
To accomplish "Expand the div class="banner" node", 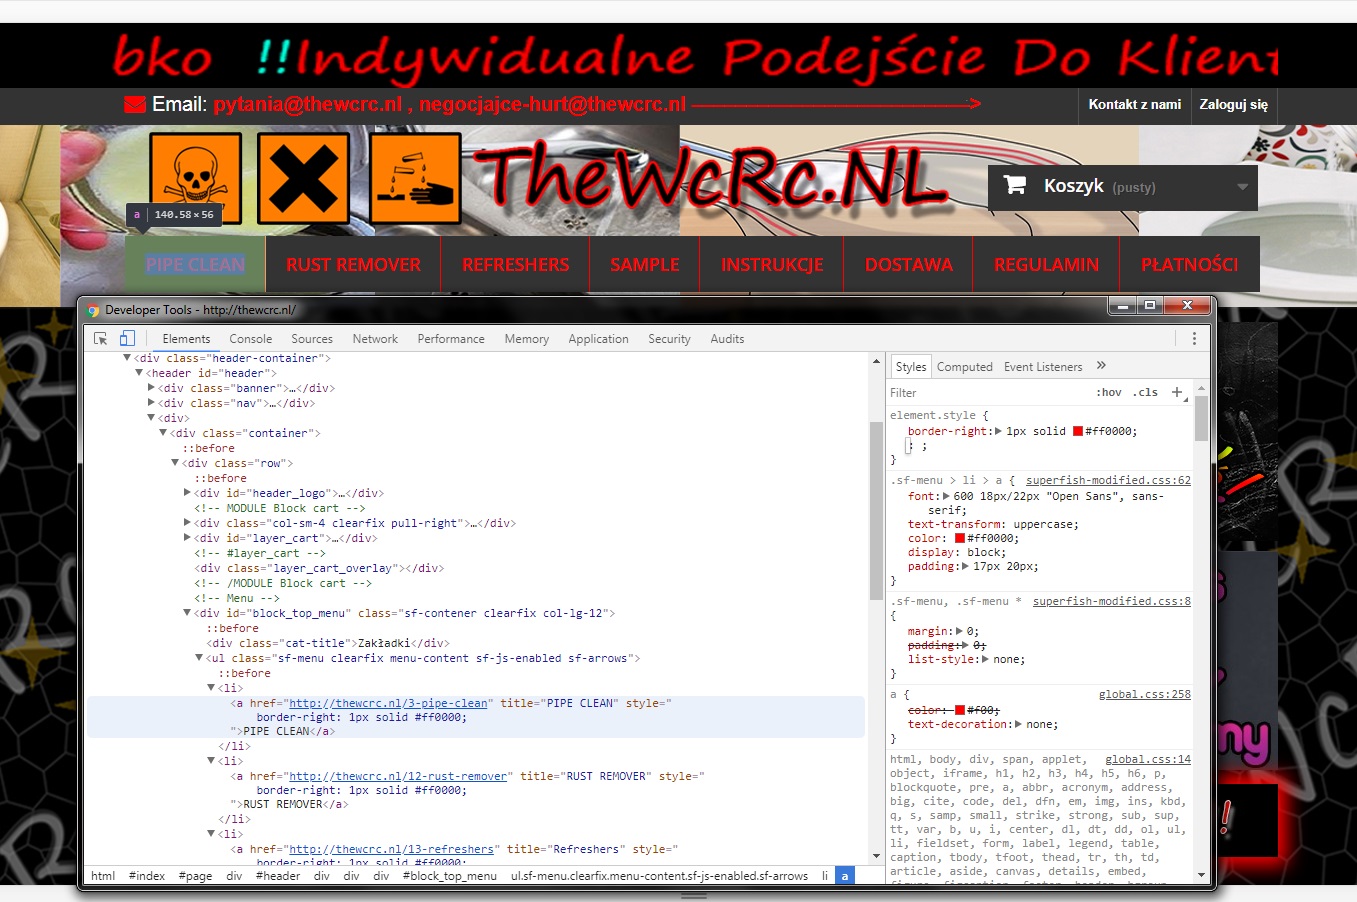I will [x=151, y=388].
